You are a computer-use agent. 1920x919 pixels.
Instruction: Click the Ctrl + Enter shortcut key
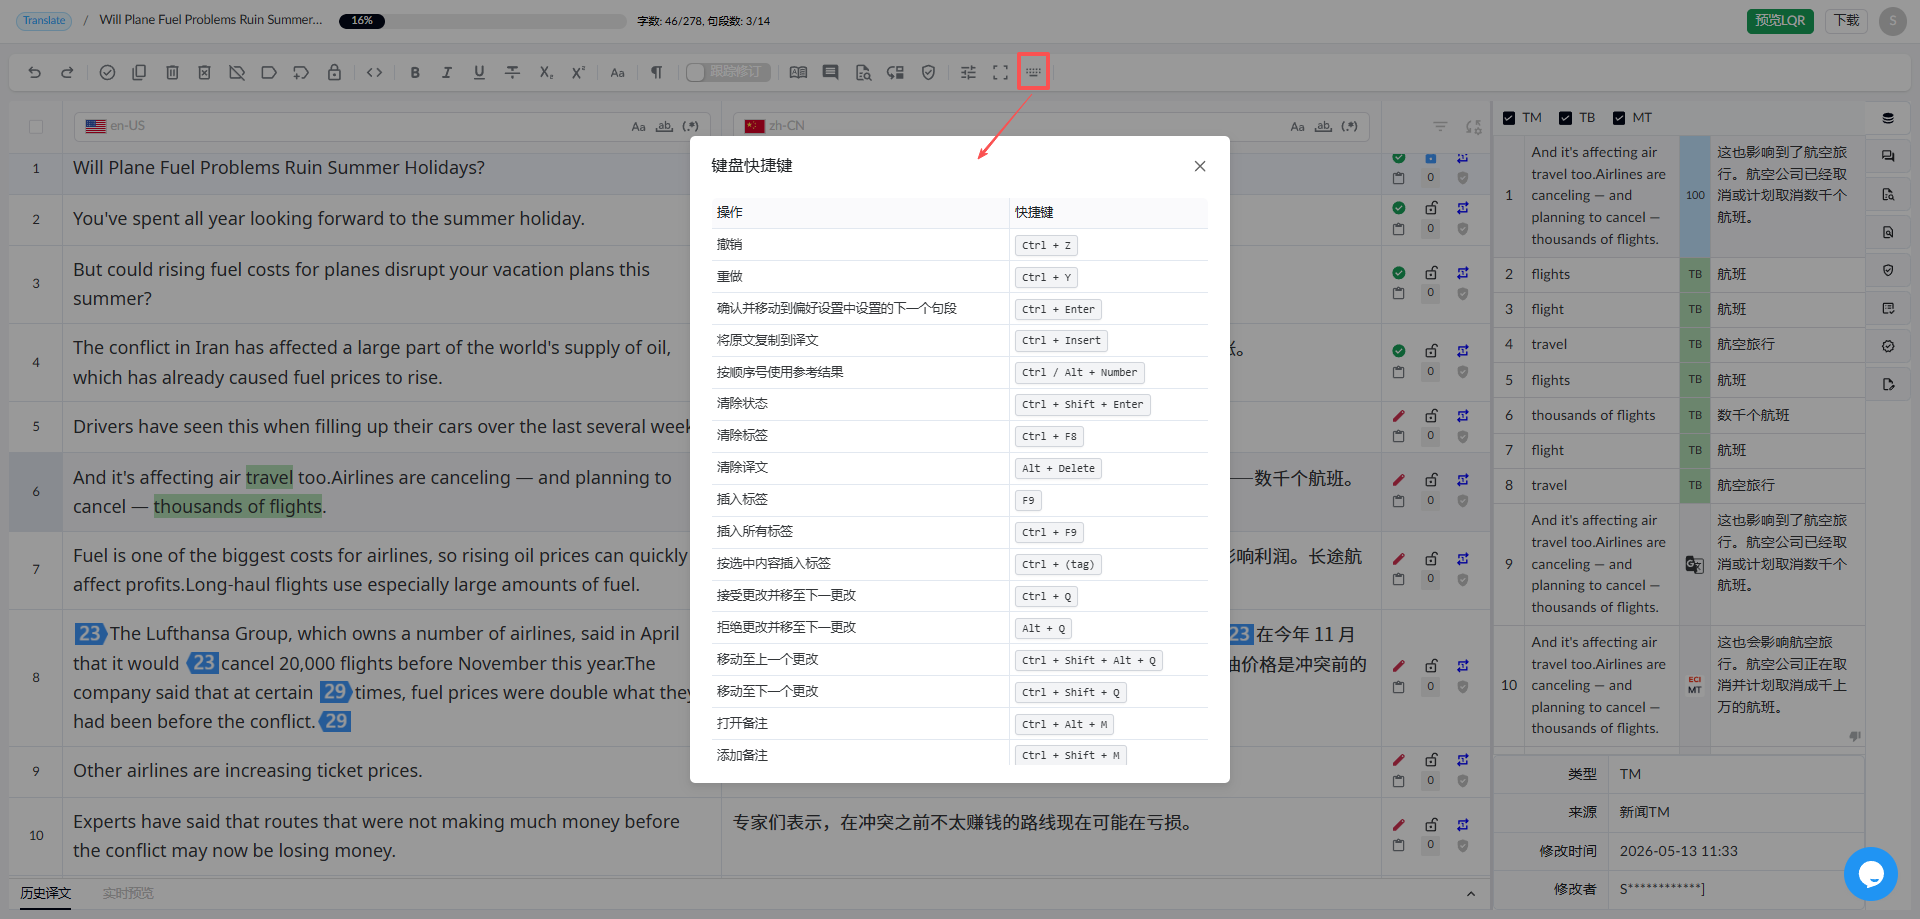tap(1058, 309)
